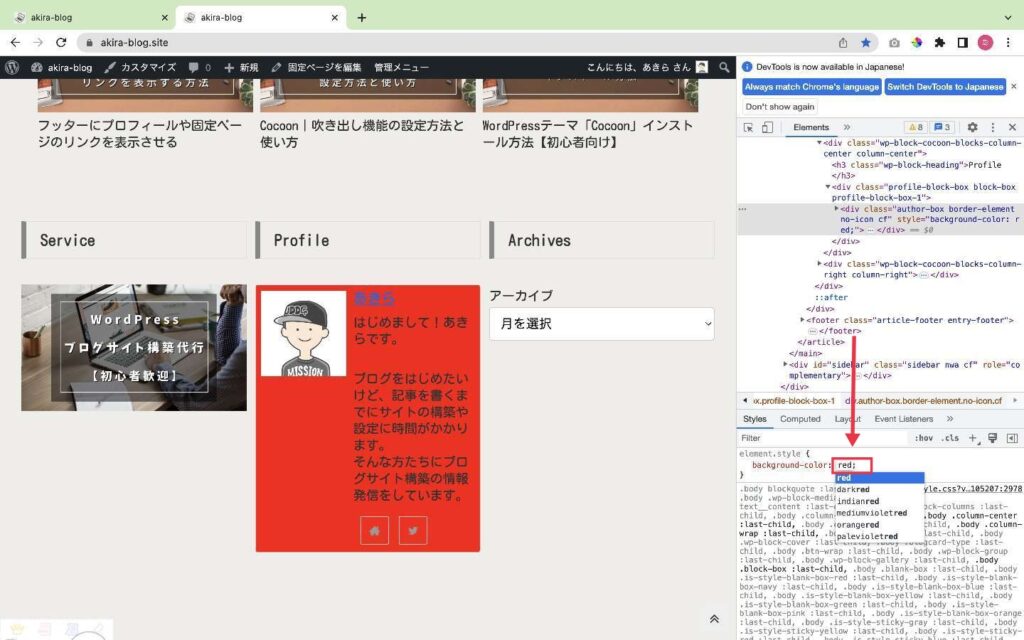Viewport: 1024px width, 640px height.
Task: Click the profile avatar image
Action: click(x=304, y=334)
